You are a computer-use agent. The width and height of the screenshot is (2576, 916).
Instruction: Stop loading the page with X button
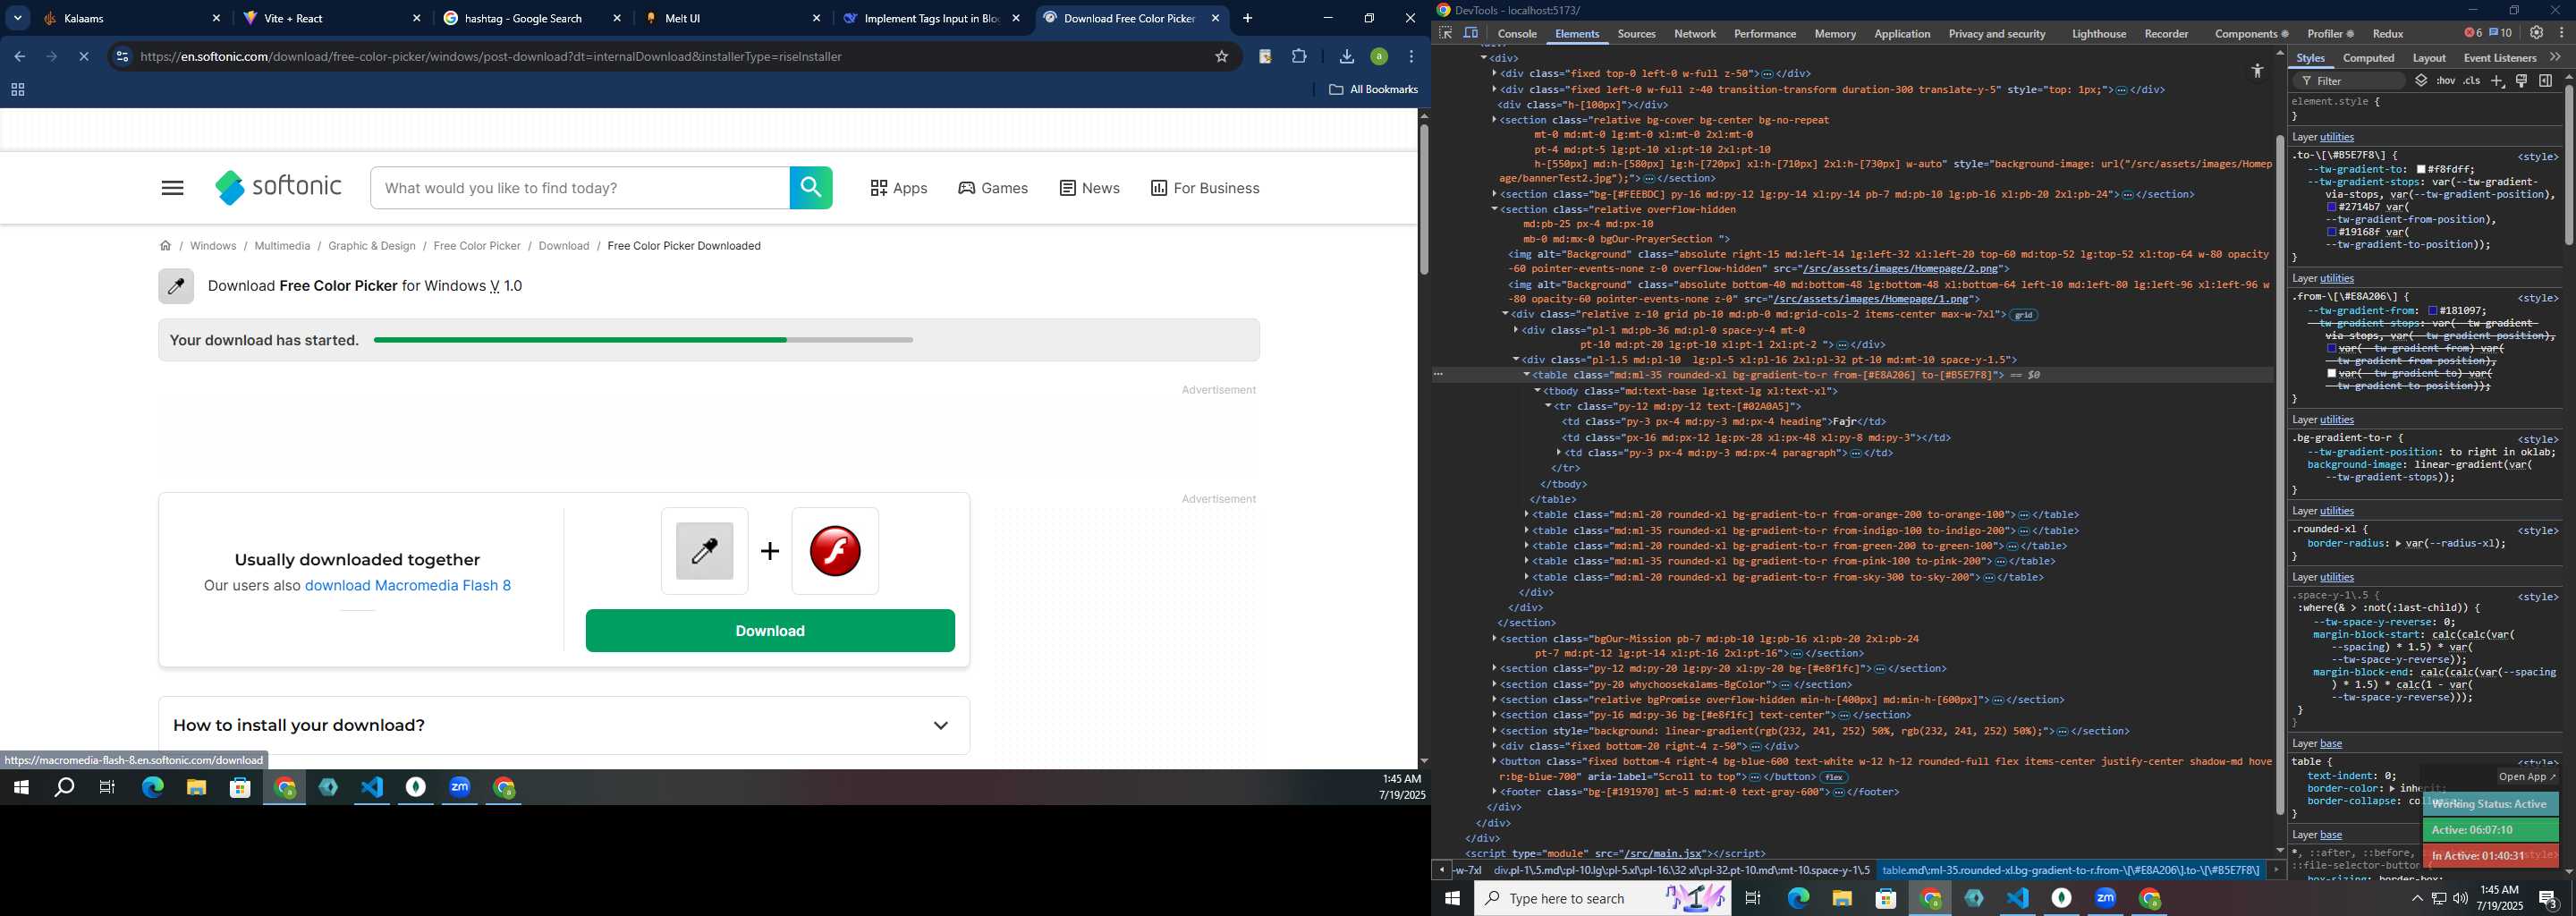84,57
